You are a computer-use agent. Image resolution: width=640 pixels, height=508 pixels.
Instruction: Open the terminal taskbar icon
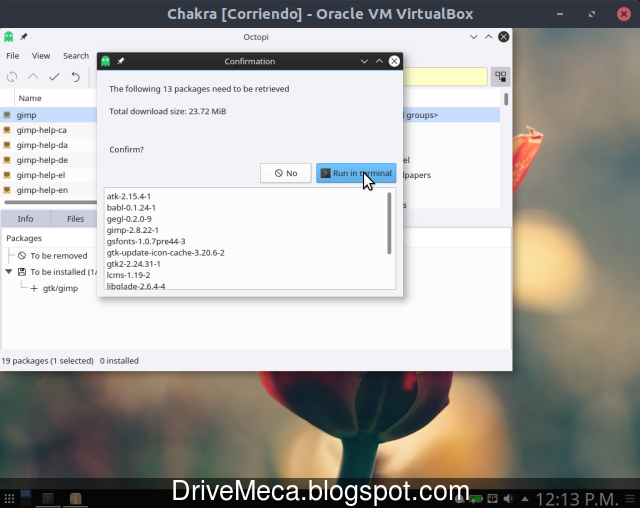pos(48,499)
